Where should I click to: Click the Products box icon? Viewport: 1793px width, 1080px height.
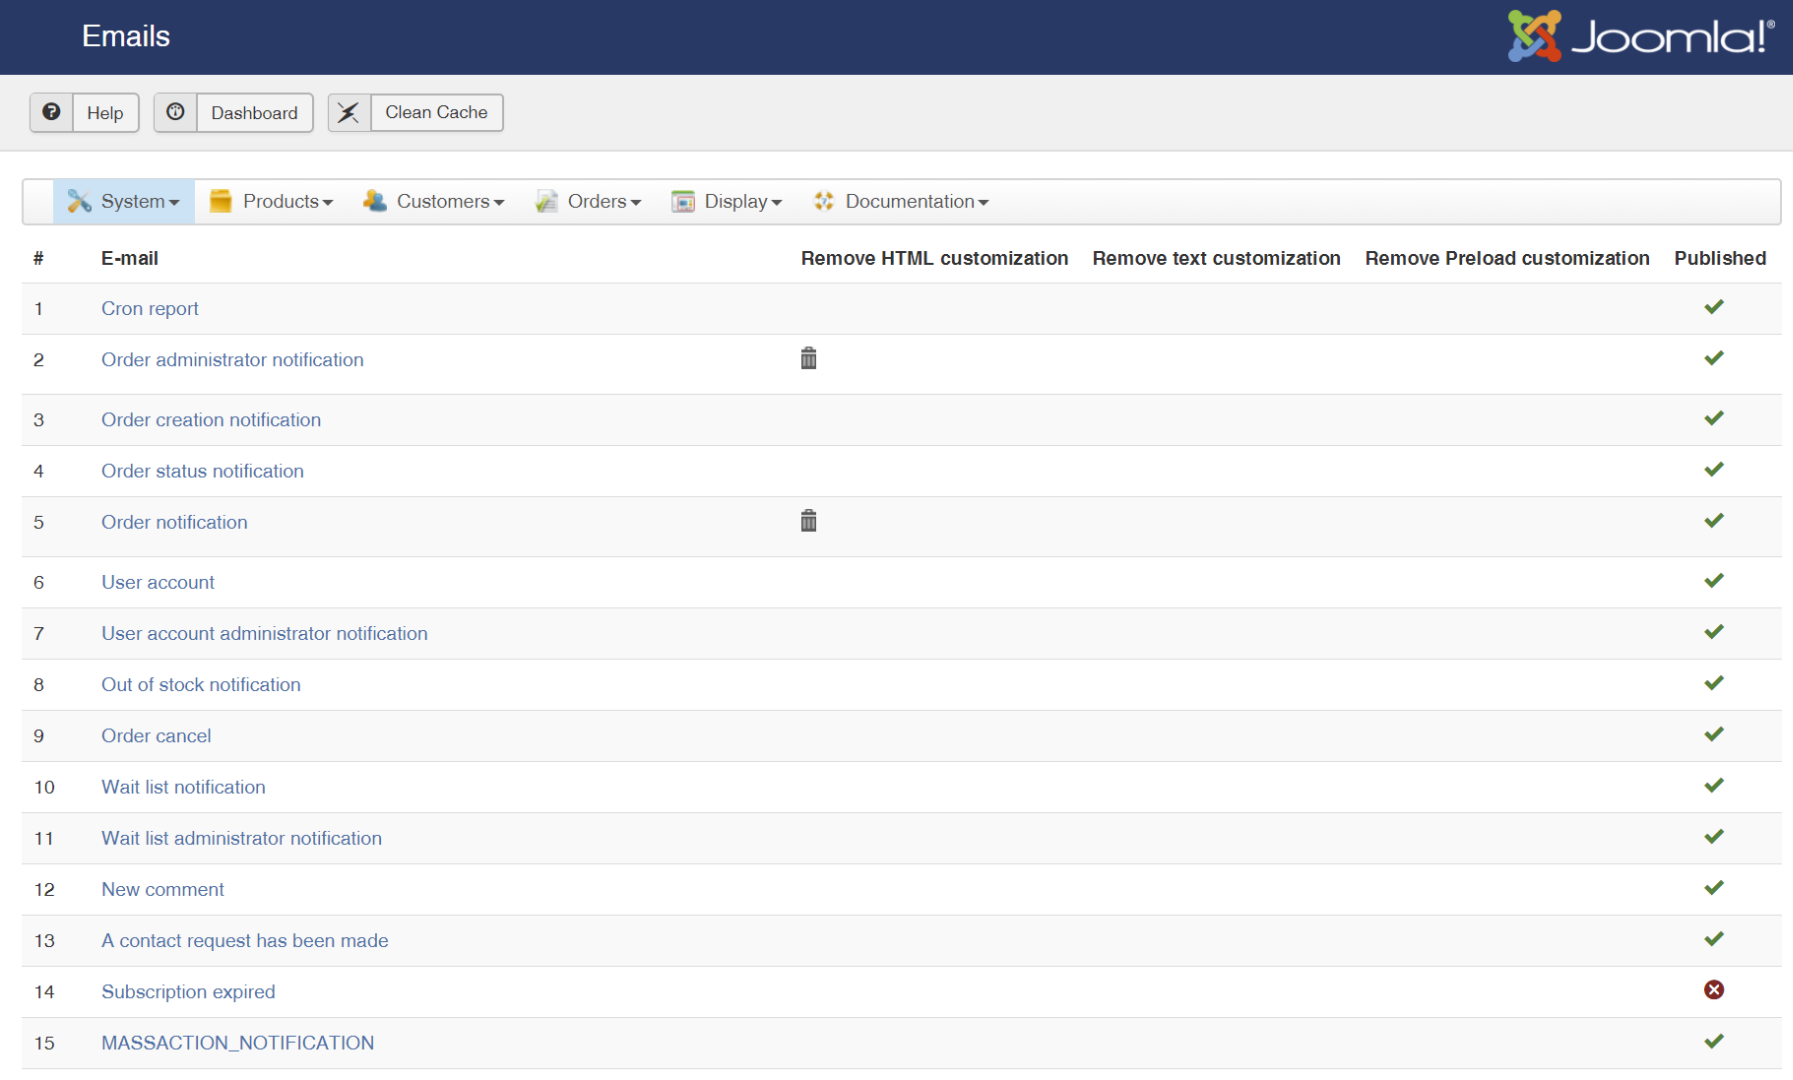(x=220, y=201)
